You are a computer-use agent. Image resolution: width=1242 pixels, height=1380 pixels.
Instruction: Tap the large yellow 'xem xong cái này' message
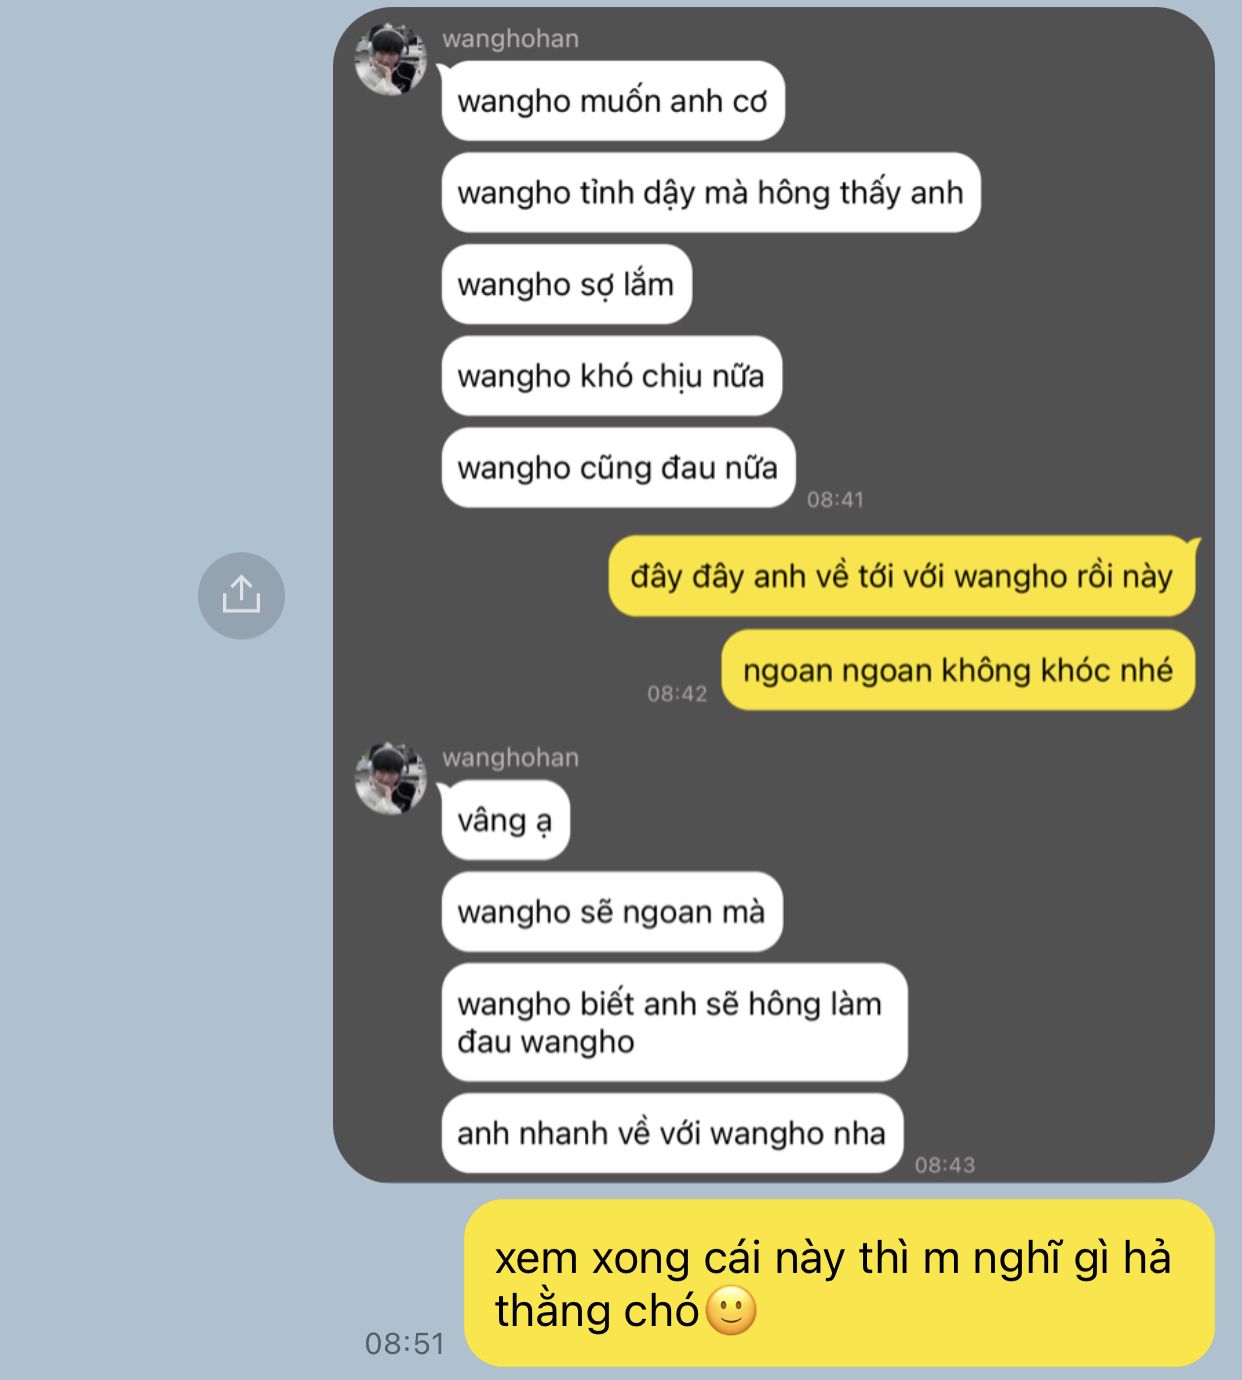point(839,1283)
